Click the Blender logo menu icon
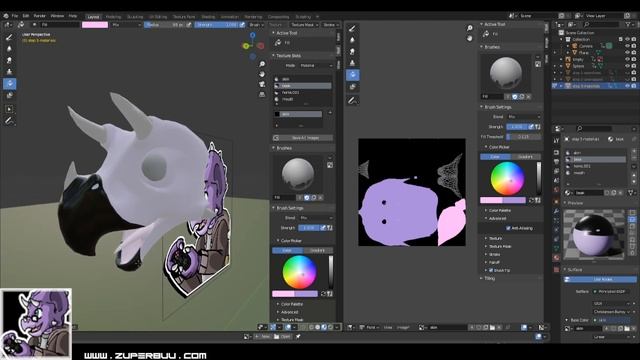The image size is (640, 360). pyautogui.click(x=6, y=16)
